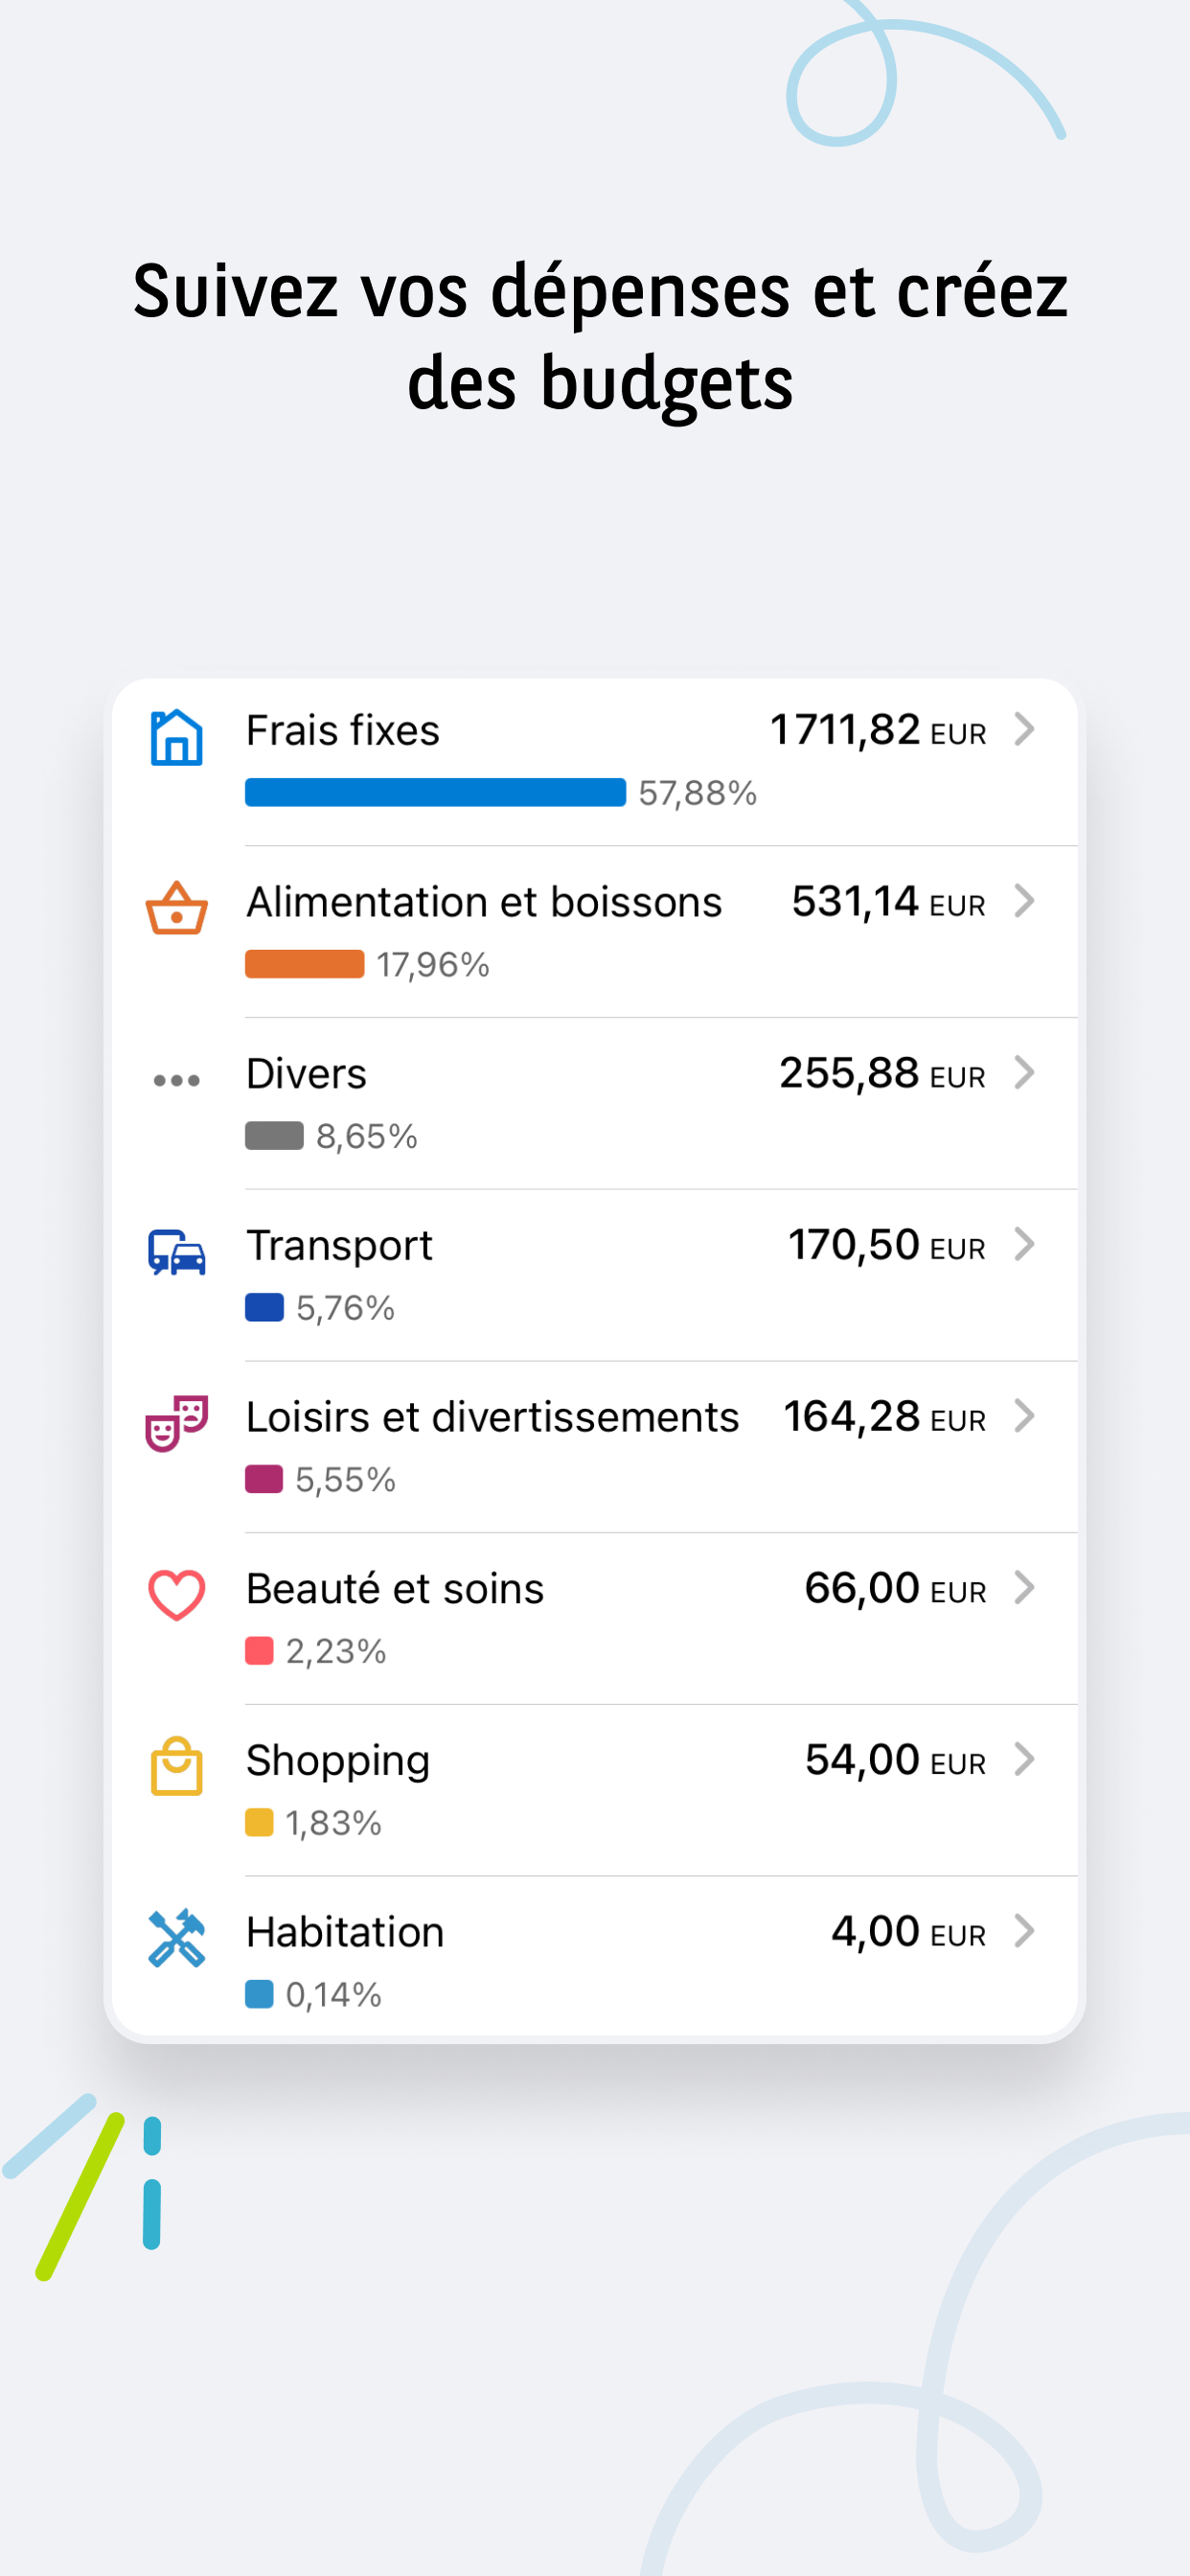Screen dimensions: 1190x2576
Task: Tap the Divers three-dots icon
Action: [177, 1080]
